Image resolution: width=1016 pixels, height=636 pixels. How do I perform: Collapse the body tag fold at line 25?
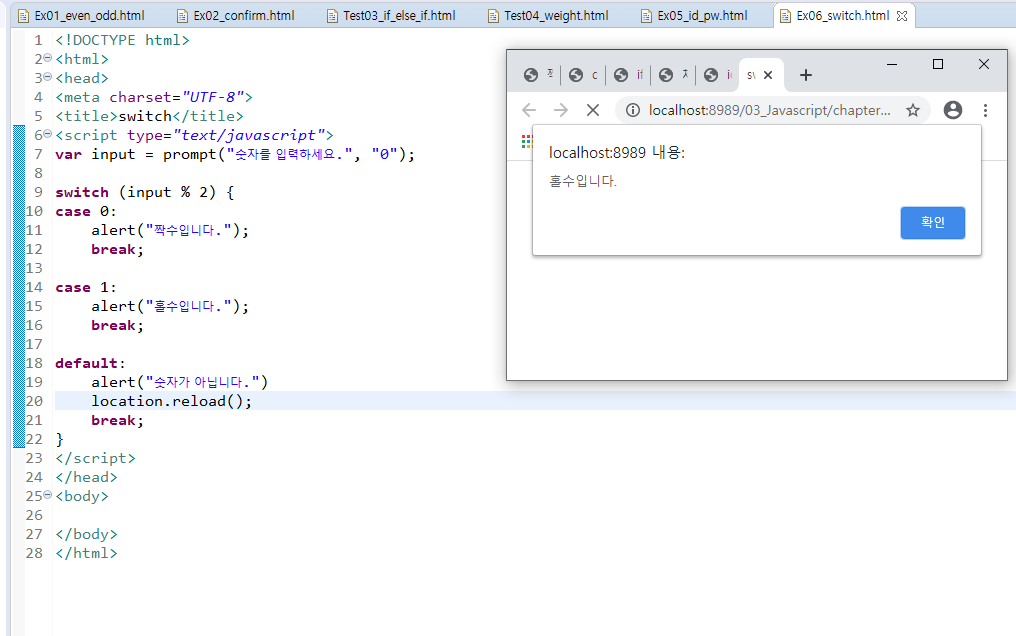coord(47,495)
